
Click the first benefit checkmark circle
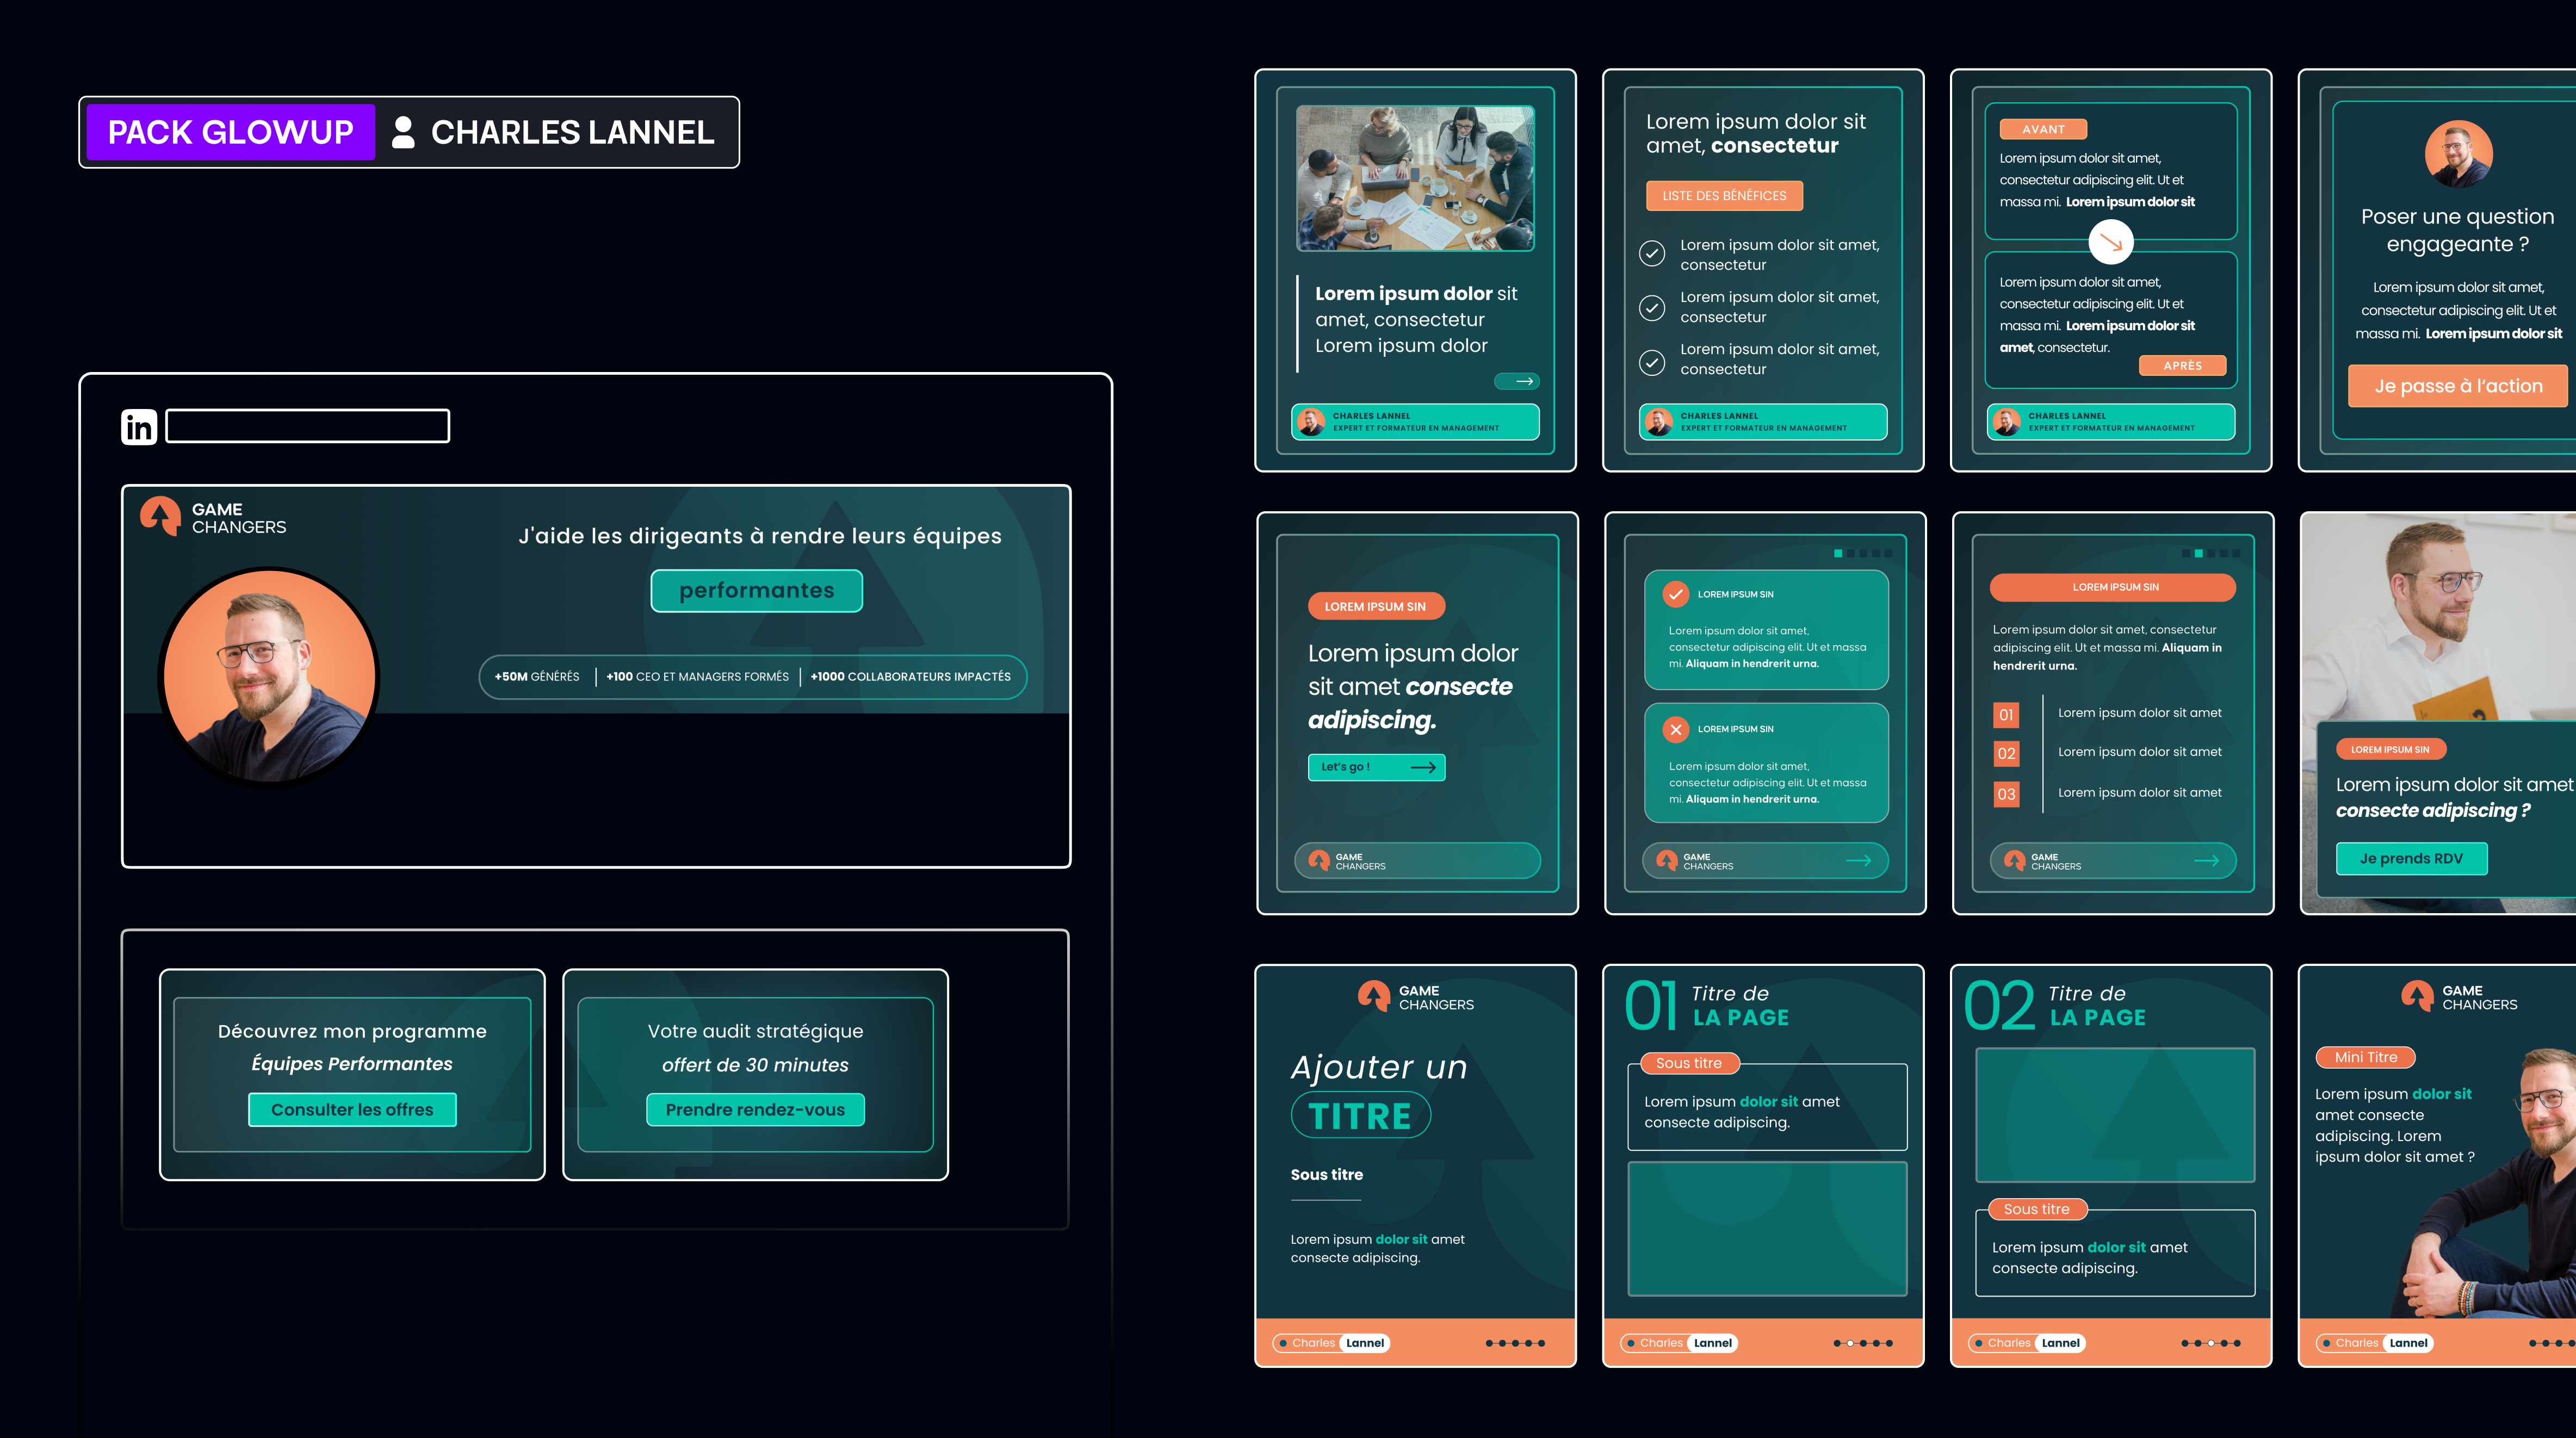pyautogui.click(x=1652, y=254)
